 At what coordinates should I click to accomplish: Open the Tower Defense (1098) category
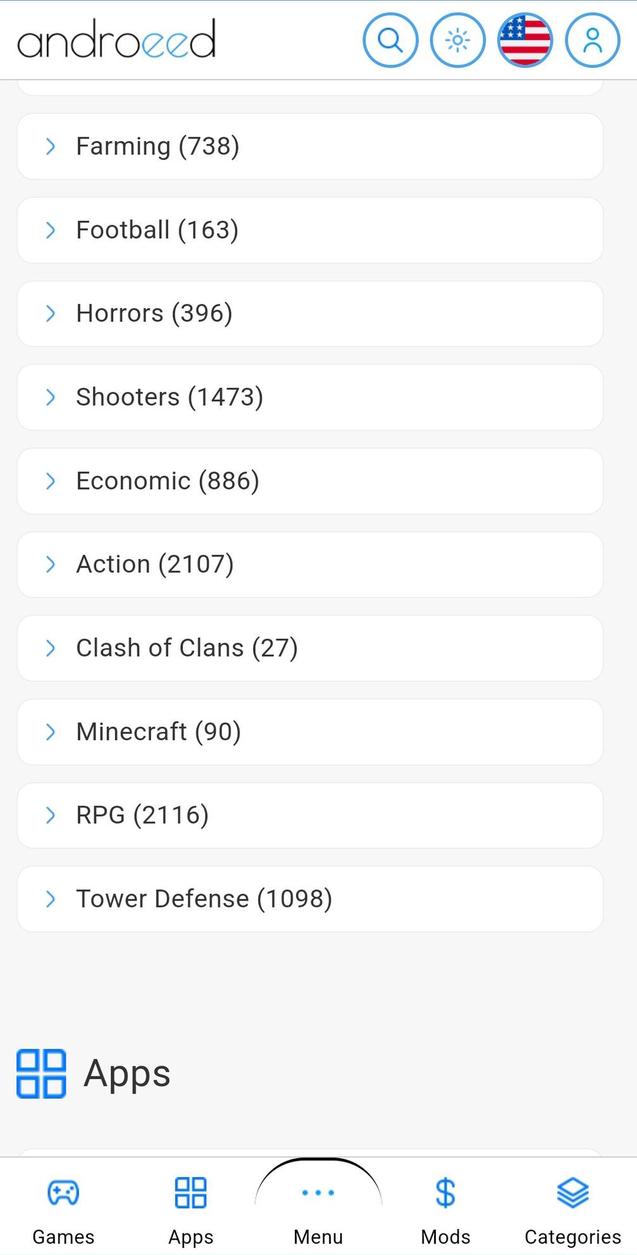(204, 899)
